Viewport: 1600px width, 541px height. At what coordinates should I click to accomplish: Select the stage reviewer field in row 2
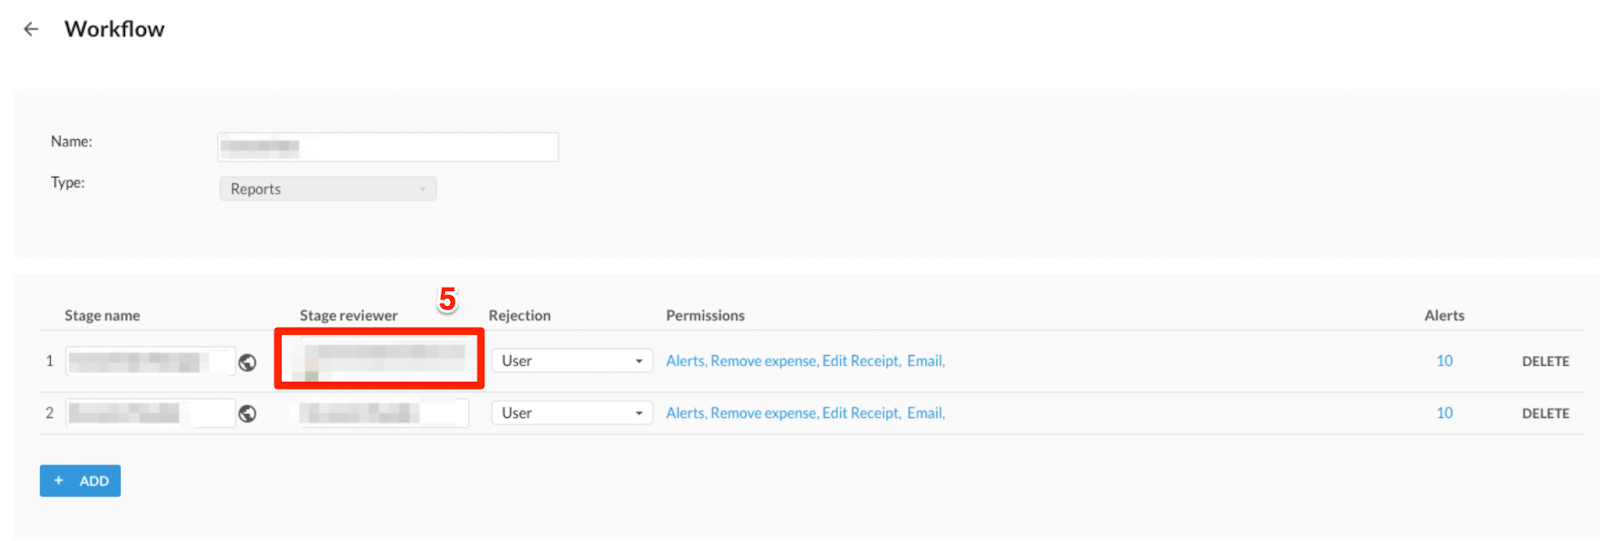pos(383,413)
